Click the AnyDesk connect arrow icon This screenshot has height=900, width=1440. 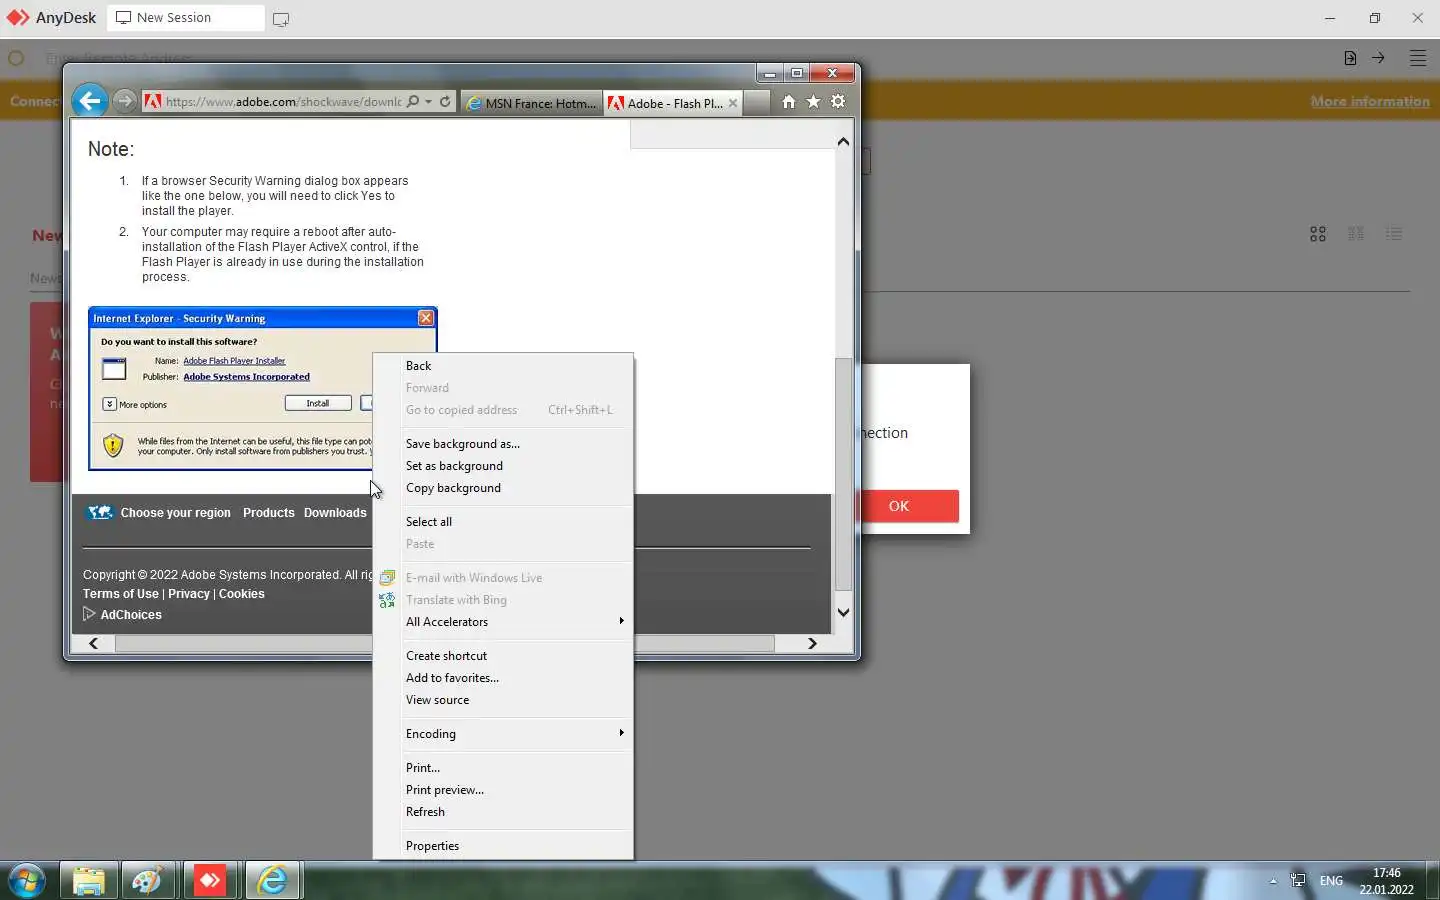coord(1378,58)
